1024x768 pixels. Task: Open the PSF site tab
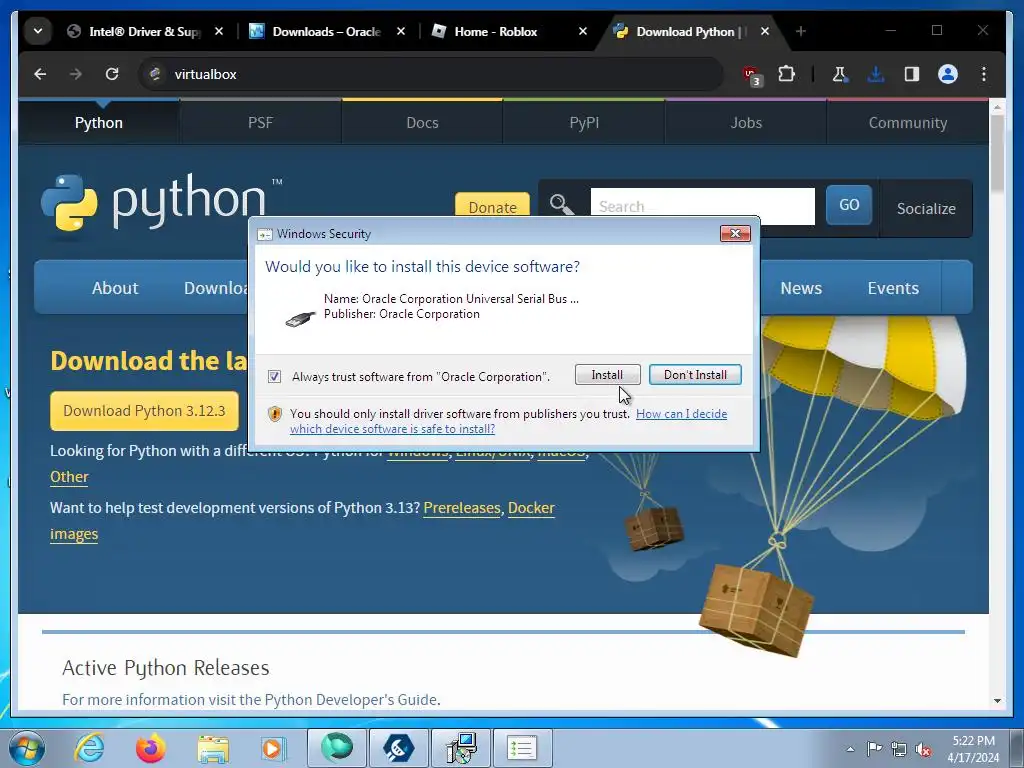pyautogui.click(x=261, y=123)
